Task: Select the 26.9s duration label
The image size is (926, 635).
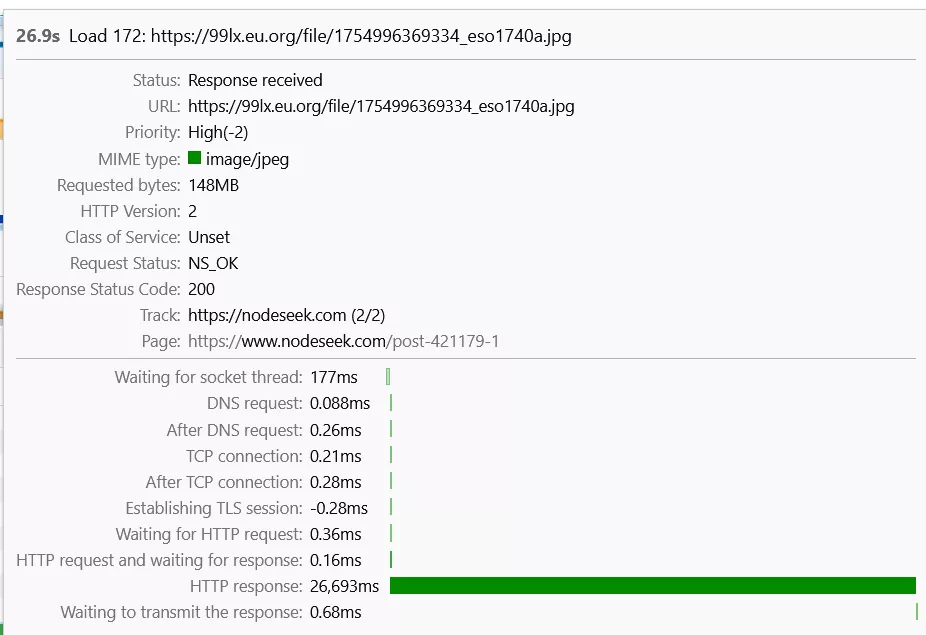Action: (38, 36)
